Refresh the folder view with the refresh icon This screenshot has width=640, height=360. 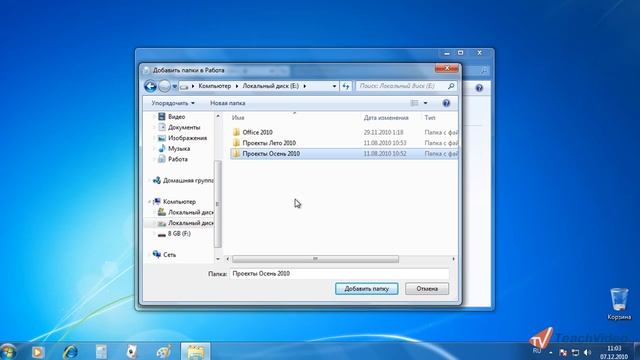346,86
